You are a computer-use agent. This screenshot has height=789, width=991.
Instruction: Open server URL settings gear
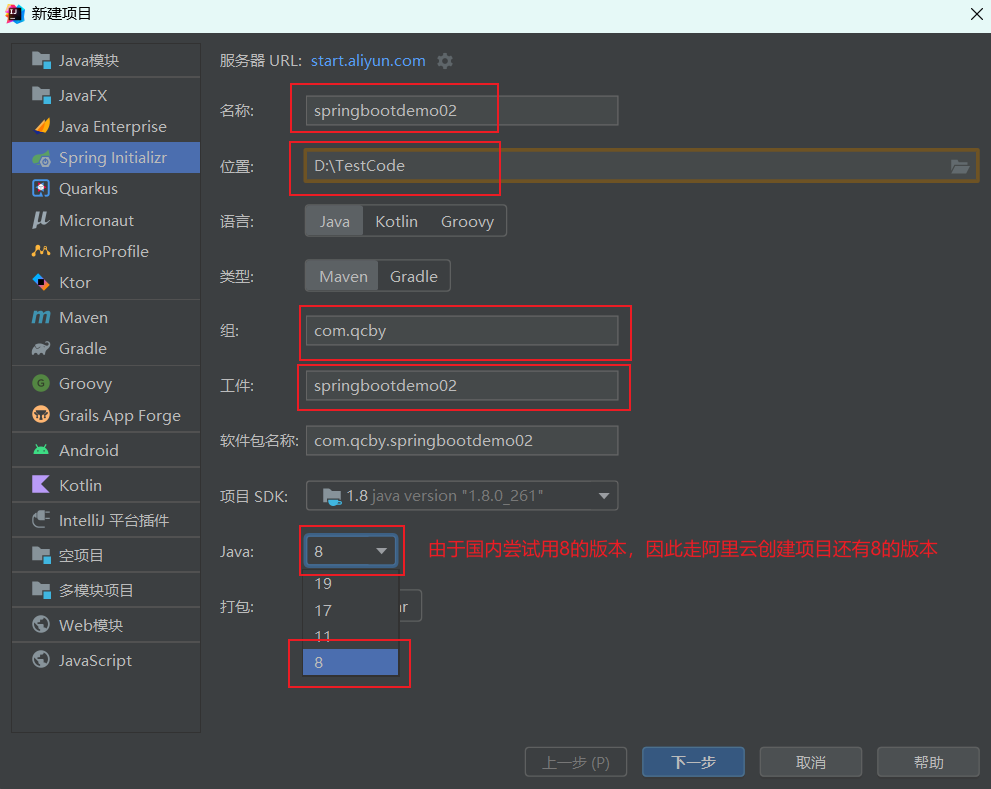445,61
